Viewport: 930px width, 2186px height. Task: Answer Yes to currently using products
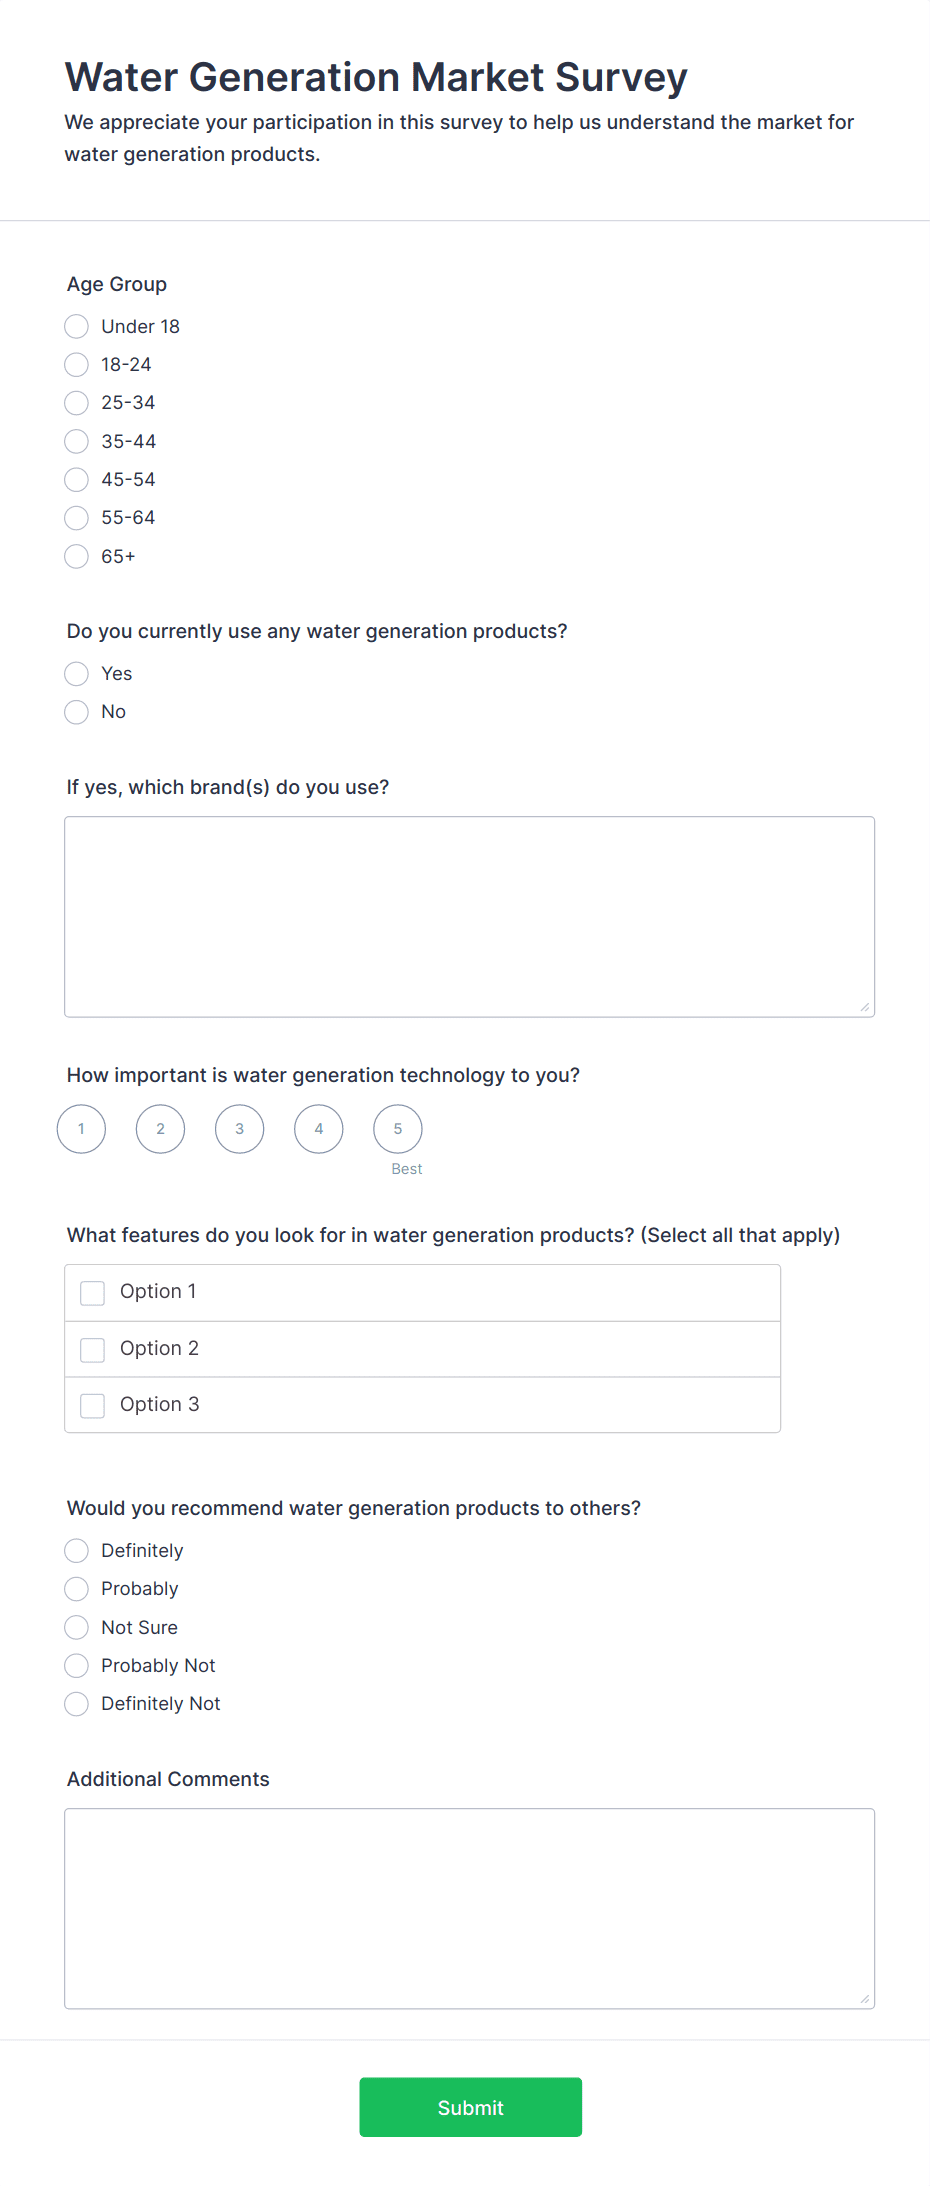tap(77, 674)
